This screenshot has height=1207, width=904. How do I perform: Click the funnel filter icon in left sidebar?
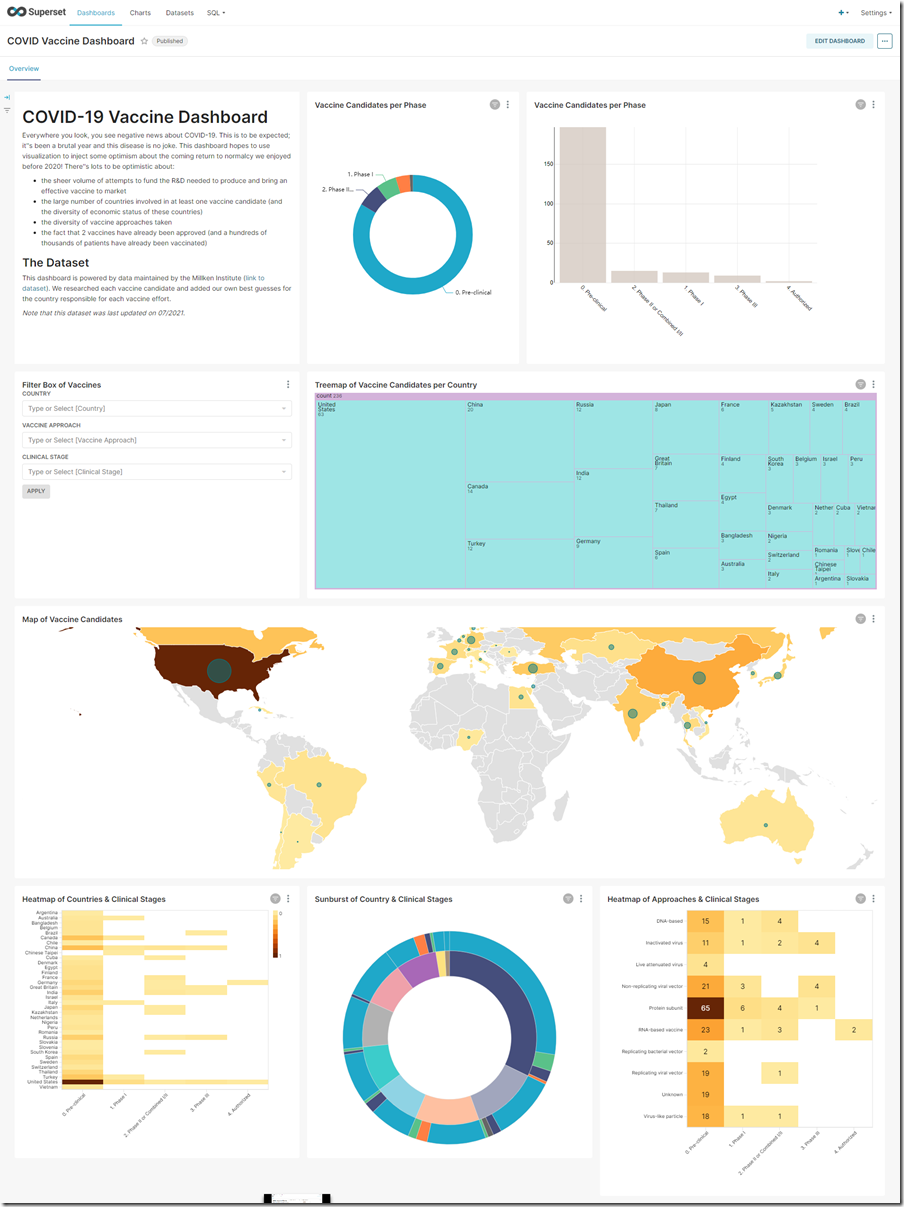(7, 110)
